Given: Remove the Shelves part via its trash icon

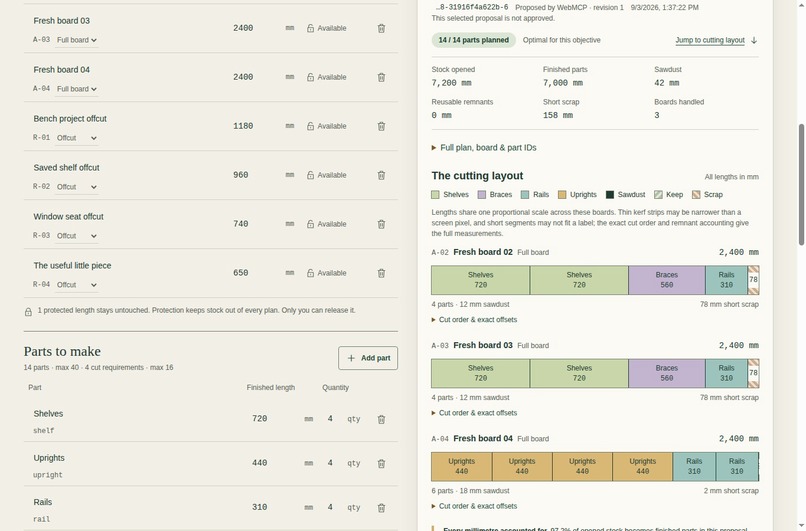Looking at the screenshot, I should coord(381,419).
